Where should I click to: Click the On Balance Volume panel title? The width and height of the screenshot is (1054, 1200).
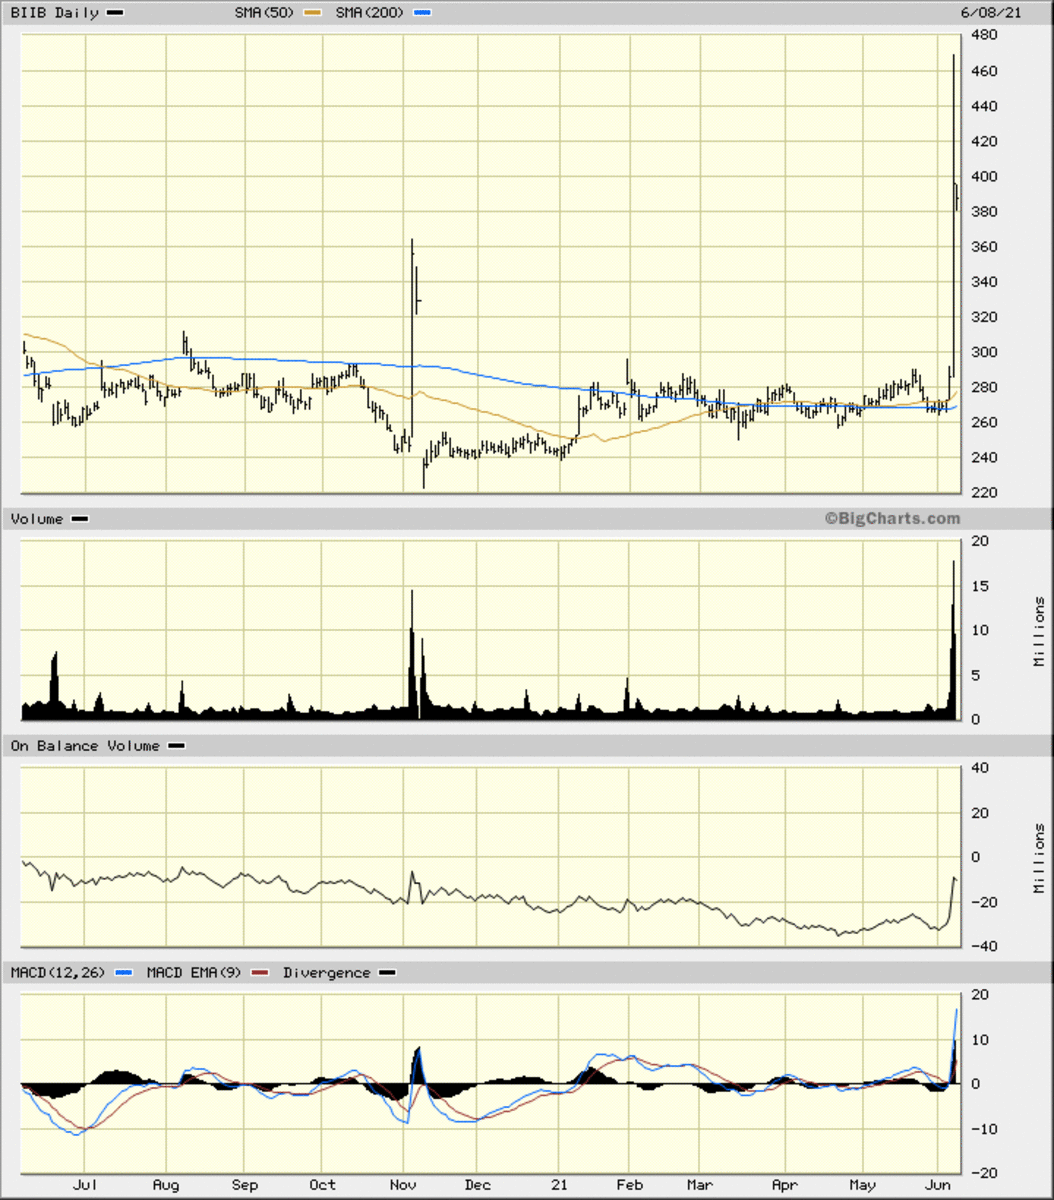click(x=85, y=746)
